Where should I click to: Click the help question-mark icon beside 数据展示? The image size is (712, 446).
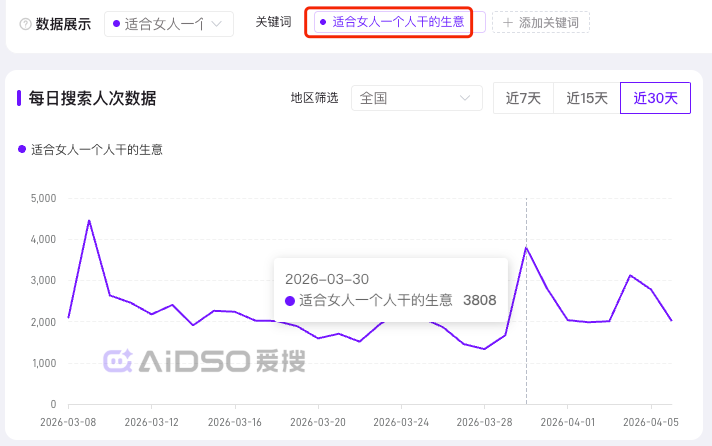25,24
